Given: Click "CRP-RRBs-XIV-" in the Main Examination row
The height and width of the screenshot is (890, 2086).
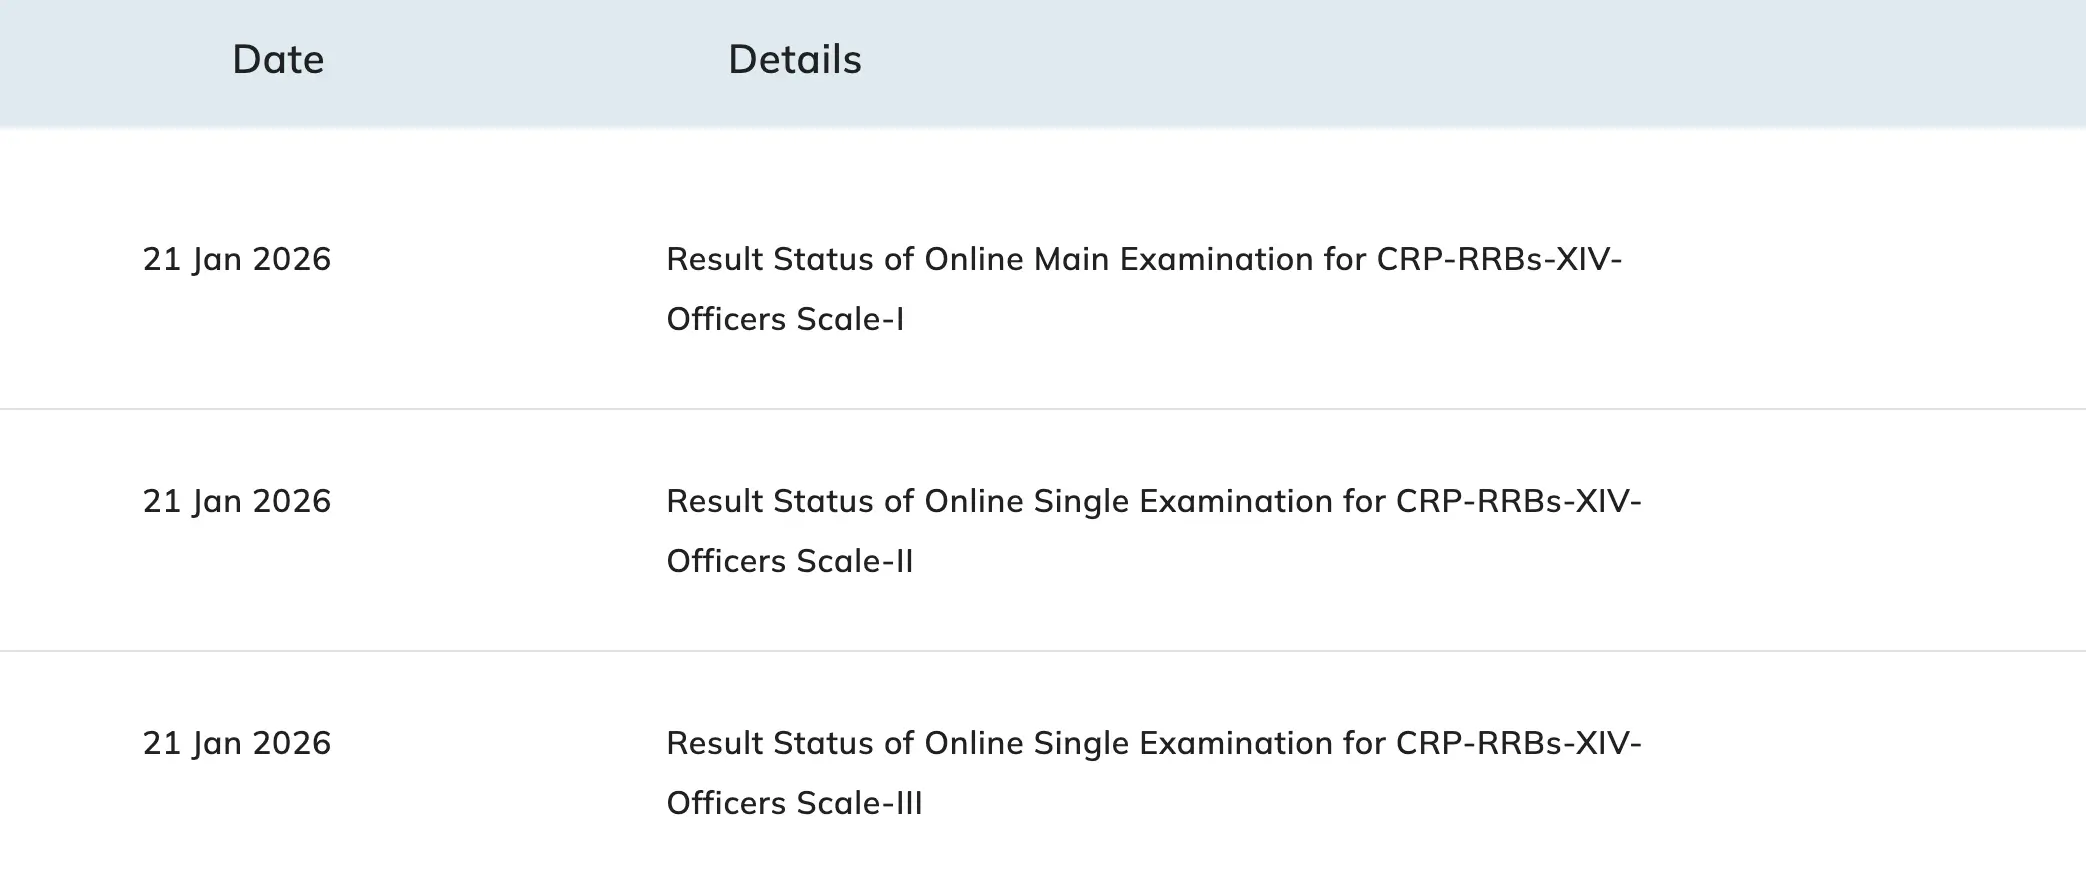Looking at the screenshot, I should 1498,260.
